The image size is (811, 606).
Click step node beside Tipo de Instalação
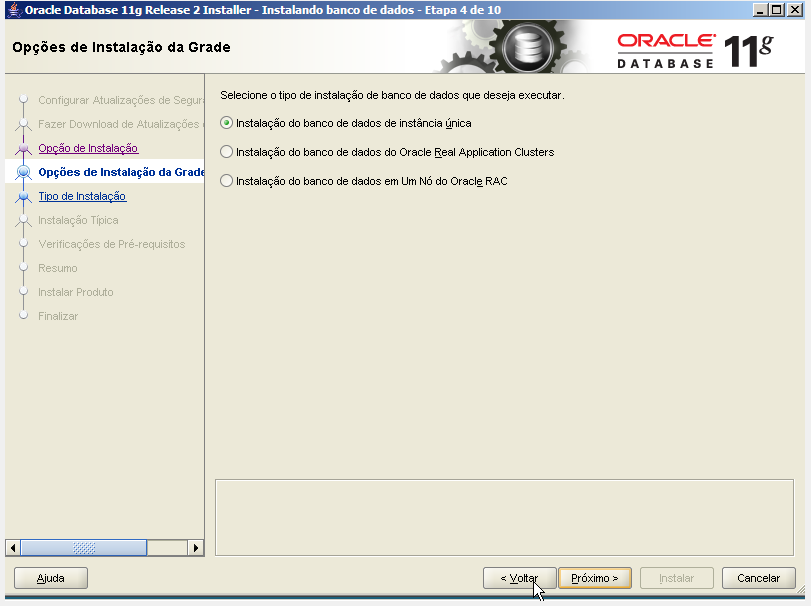click(23, 196)
